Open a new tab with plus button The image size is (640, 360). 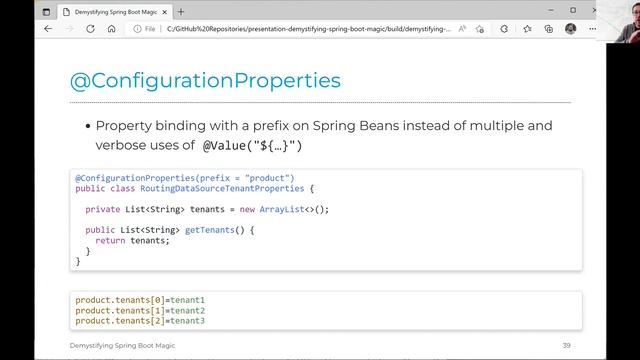181,12
